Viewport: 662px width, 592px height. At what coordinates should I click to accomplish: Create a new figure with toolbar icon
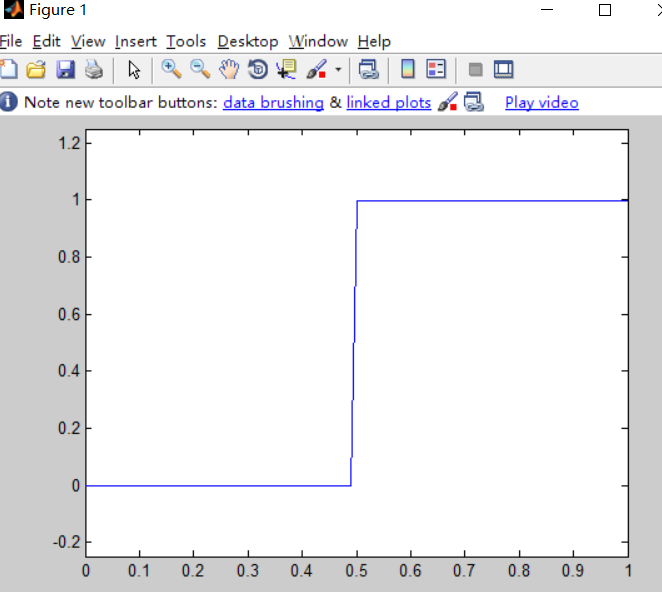click(8, 69)
